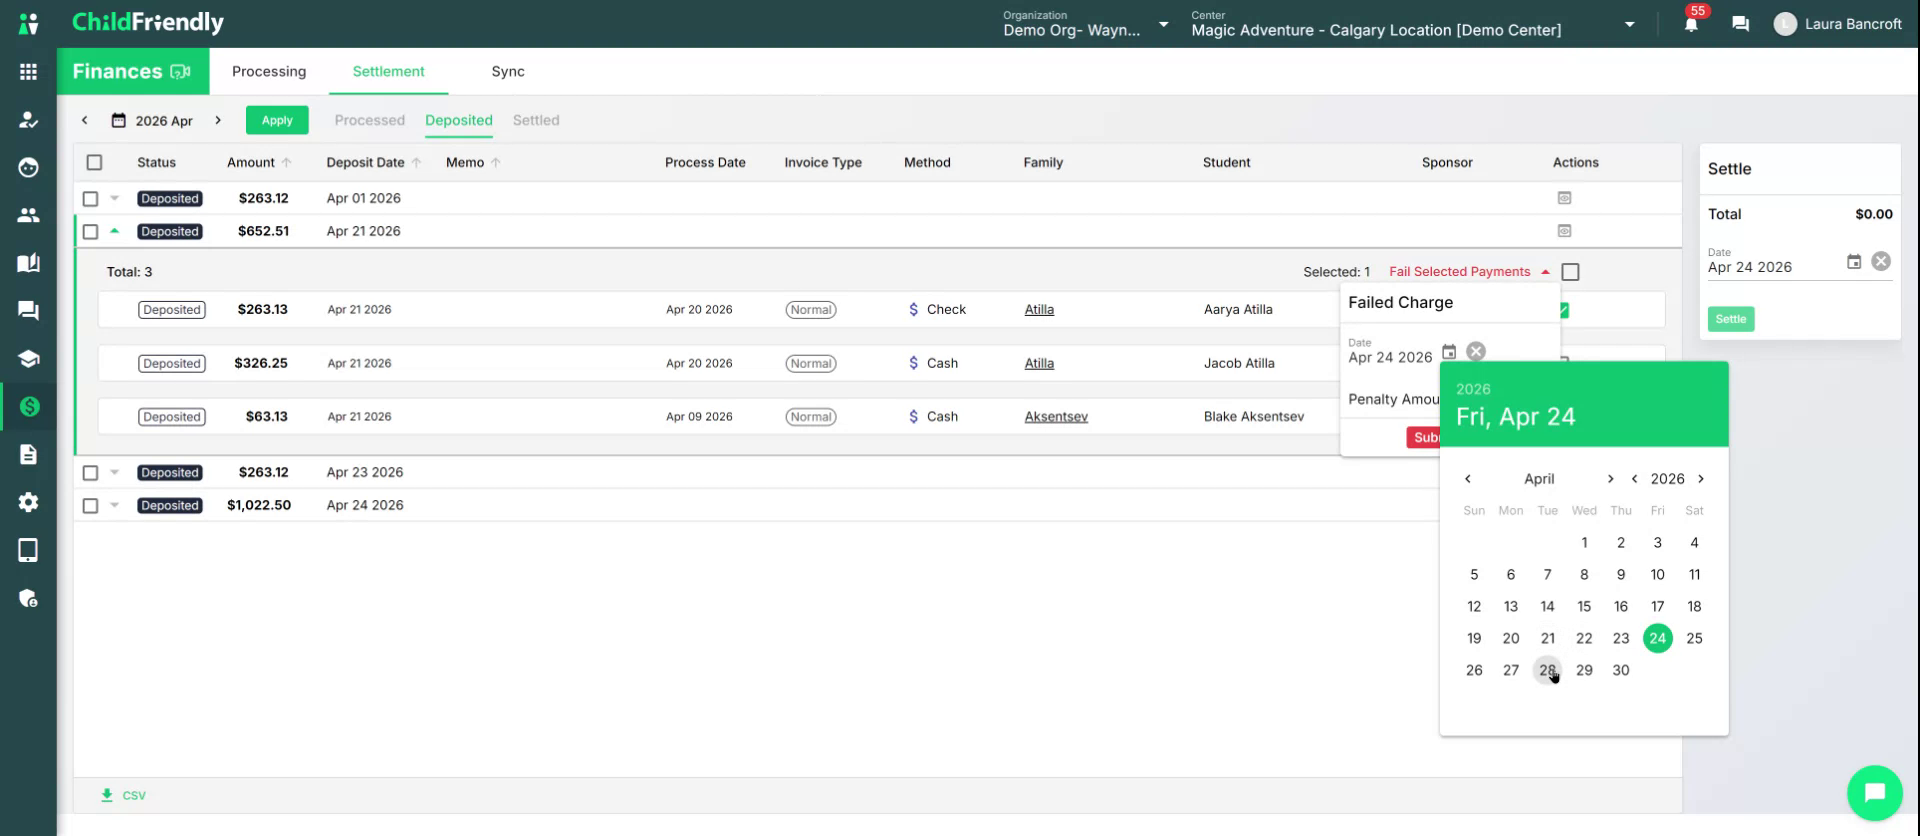
Task: Check the $263.12 Apr 23 2026 row
Action: [x=90, y=473]
